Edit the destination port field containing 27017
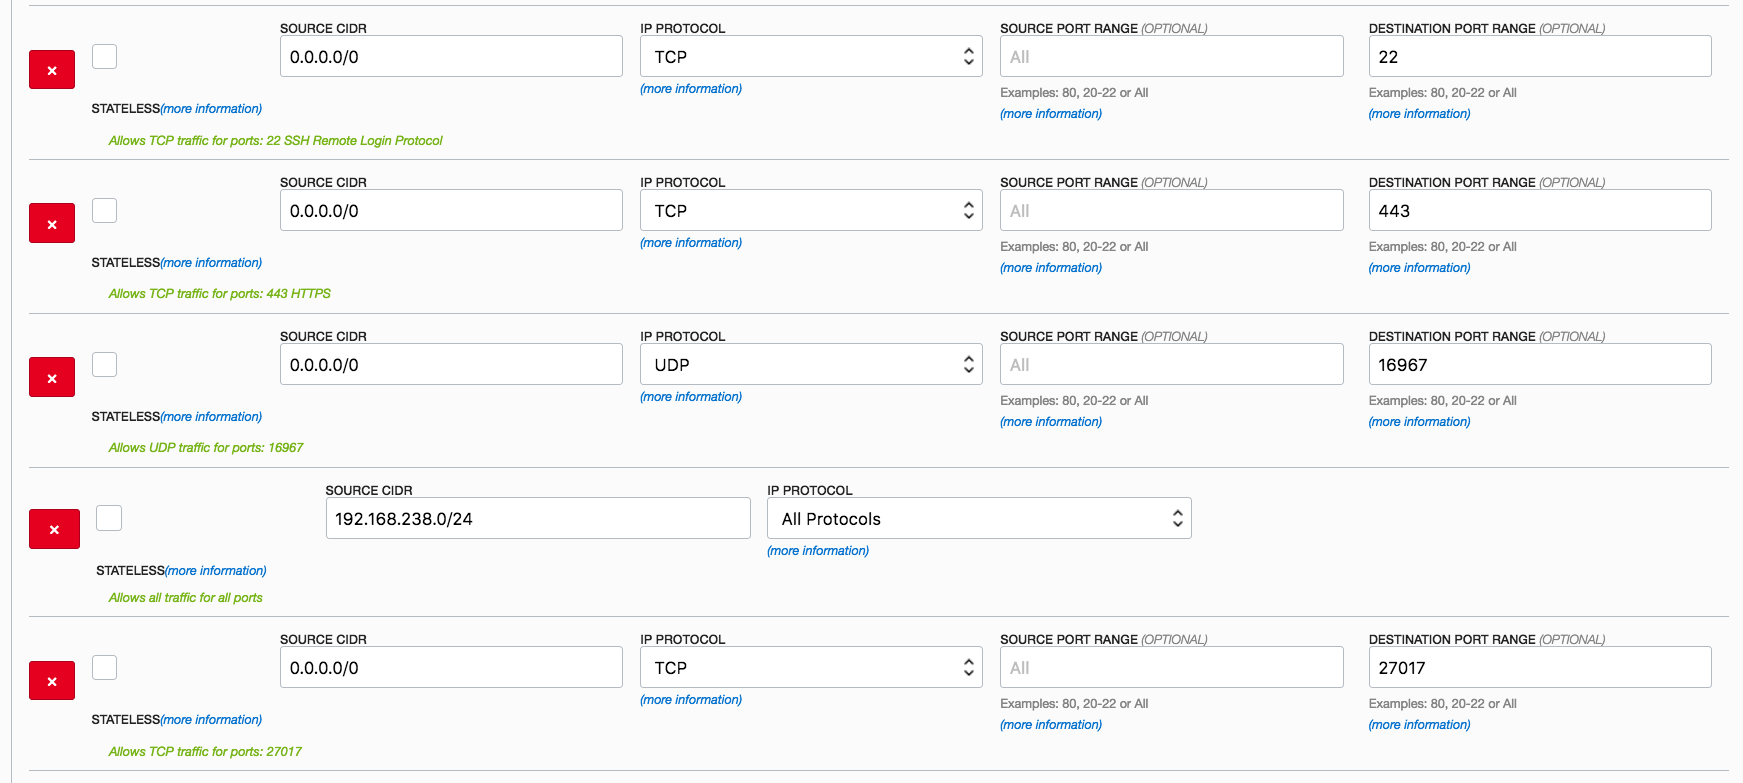 1539,668
